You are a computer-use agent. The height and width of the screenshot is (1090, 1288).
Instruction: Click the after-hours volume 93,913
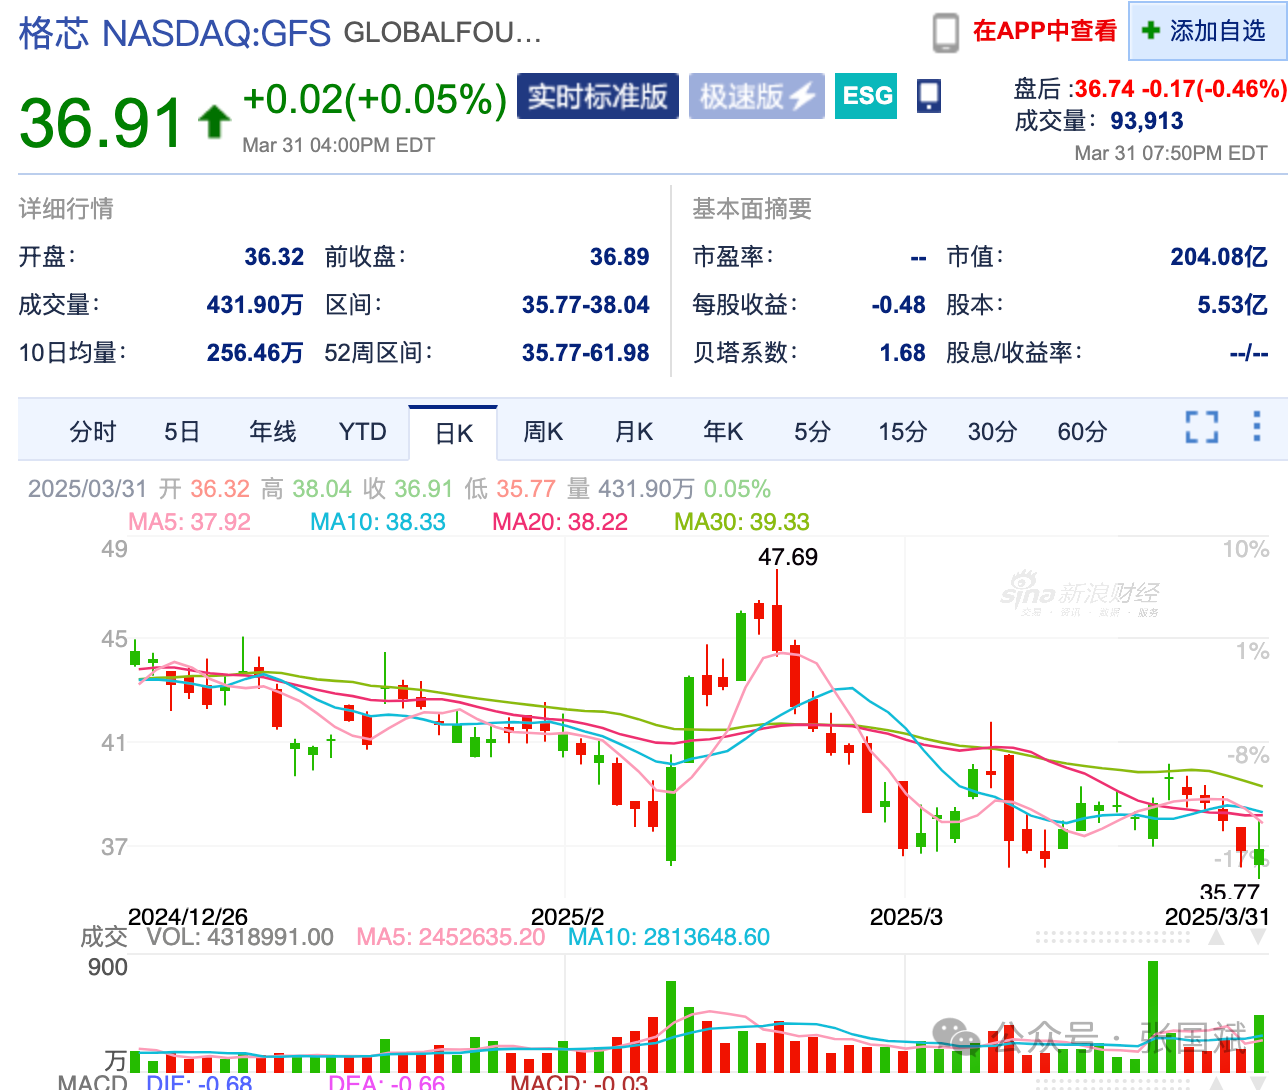click(1147, 121)
